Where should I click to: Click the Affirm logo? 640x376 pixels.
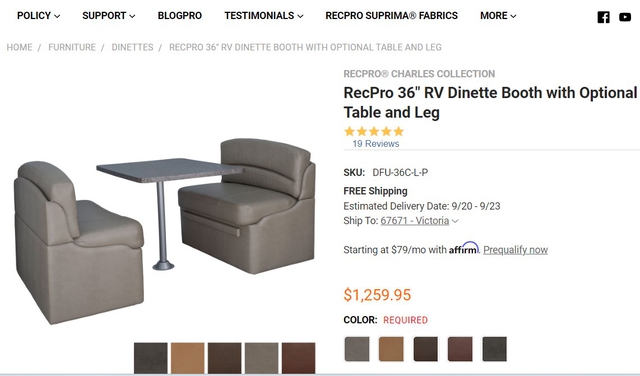pyautogui.click(x=464, y=248)
